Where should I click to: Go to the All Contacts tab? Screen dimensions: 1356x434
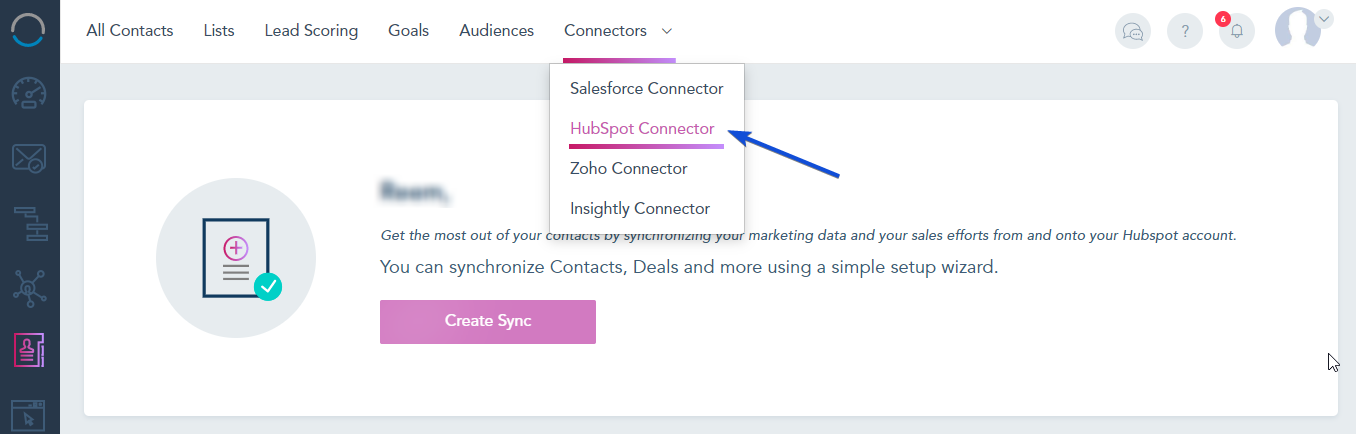coord(130,31)
